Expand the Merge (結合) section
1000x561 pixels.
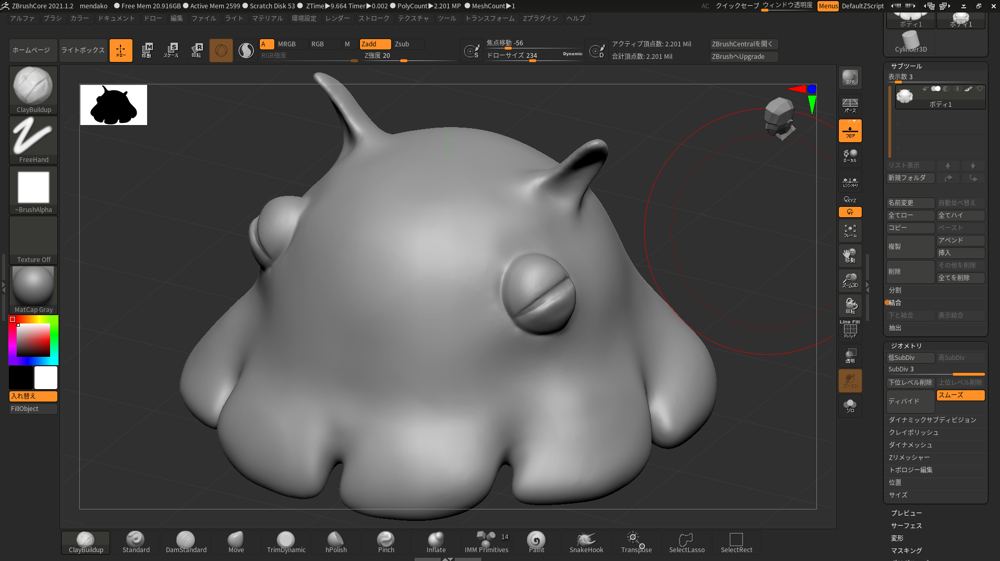point(895,303)
